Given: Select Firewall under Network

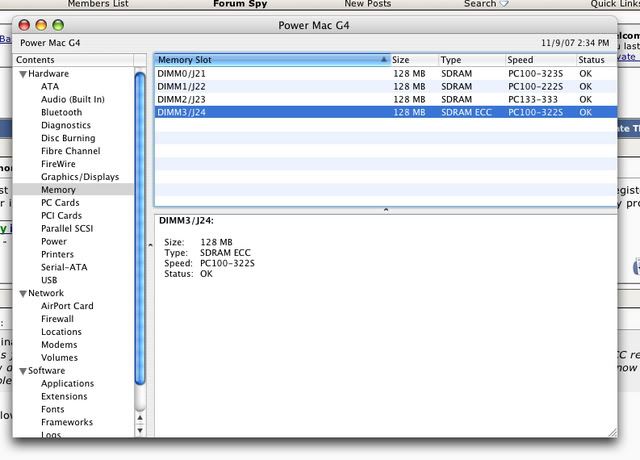Looking at the screenshot, I should [57, 319].
